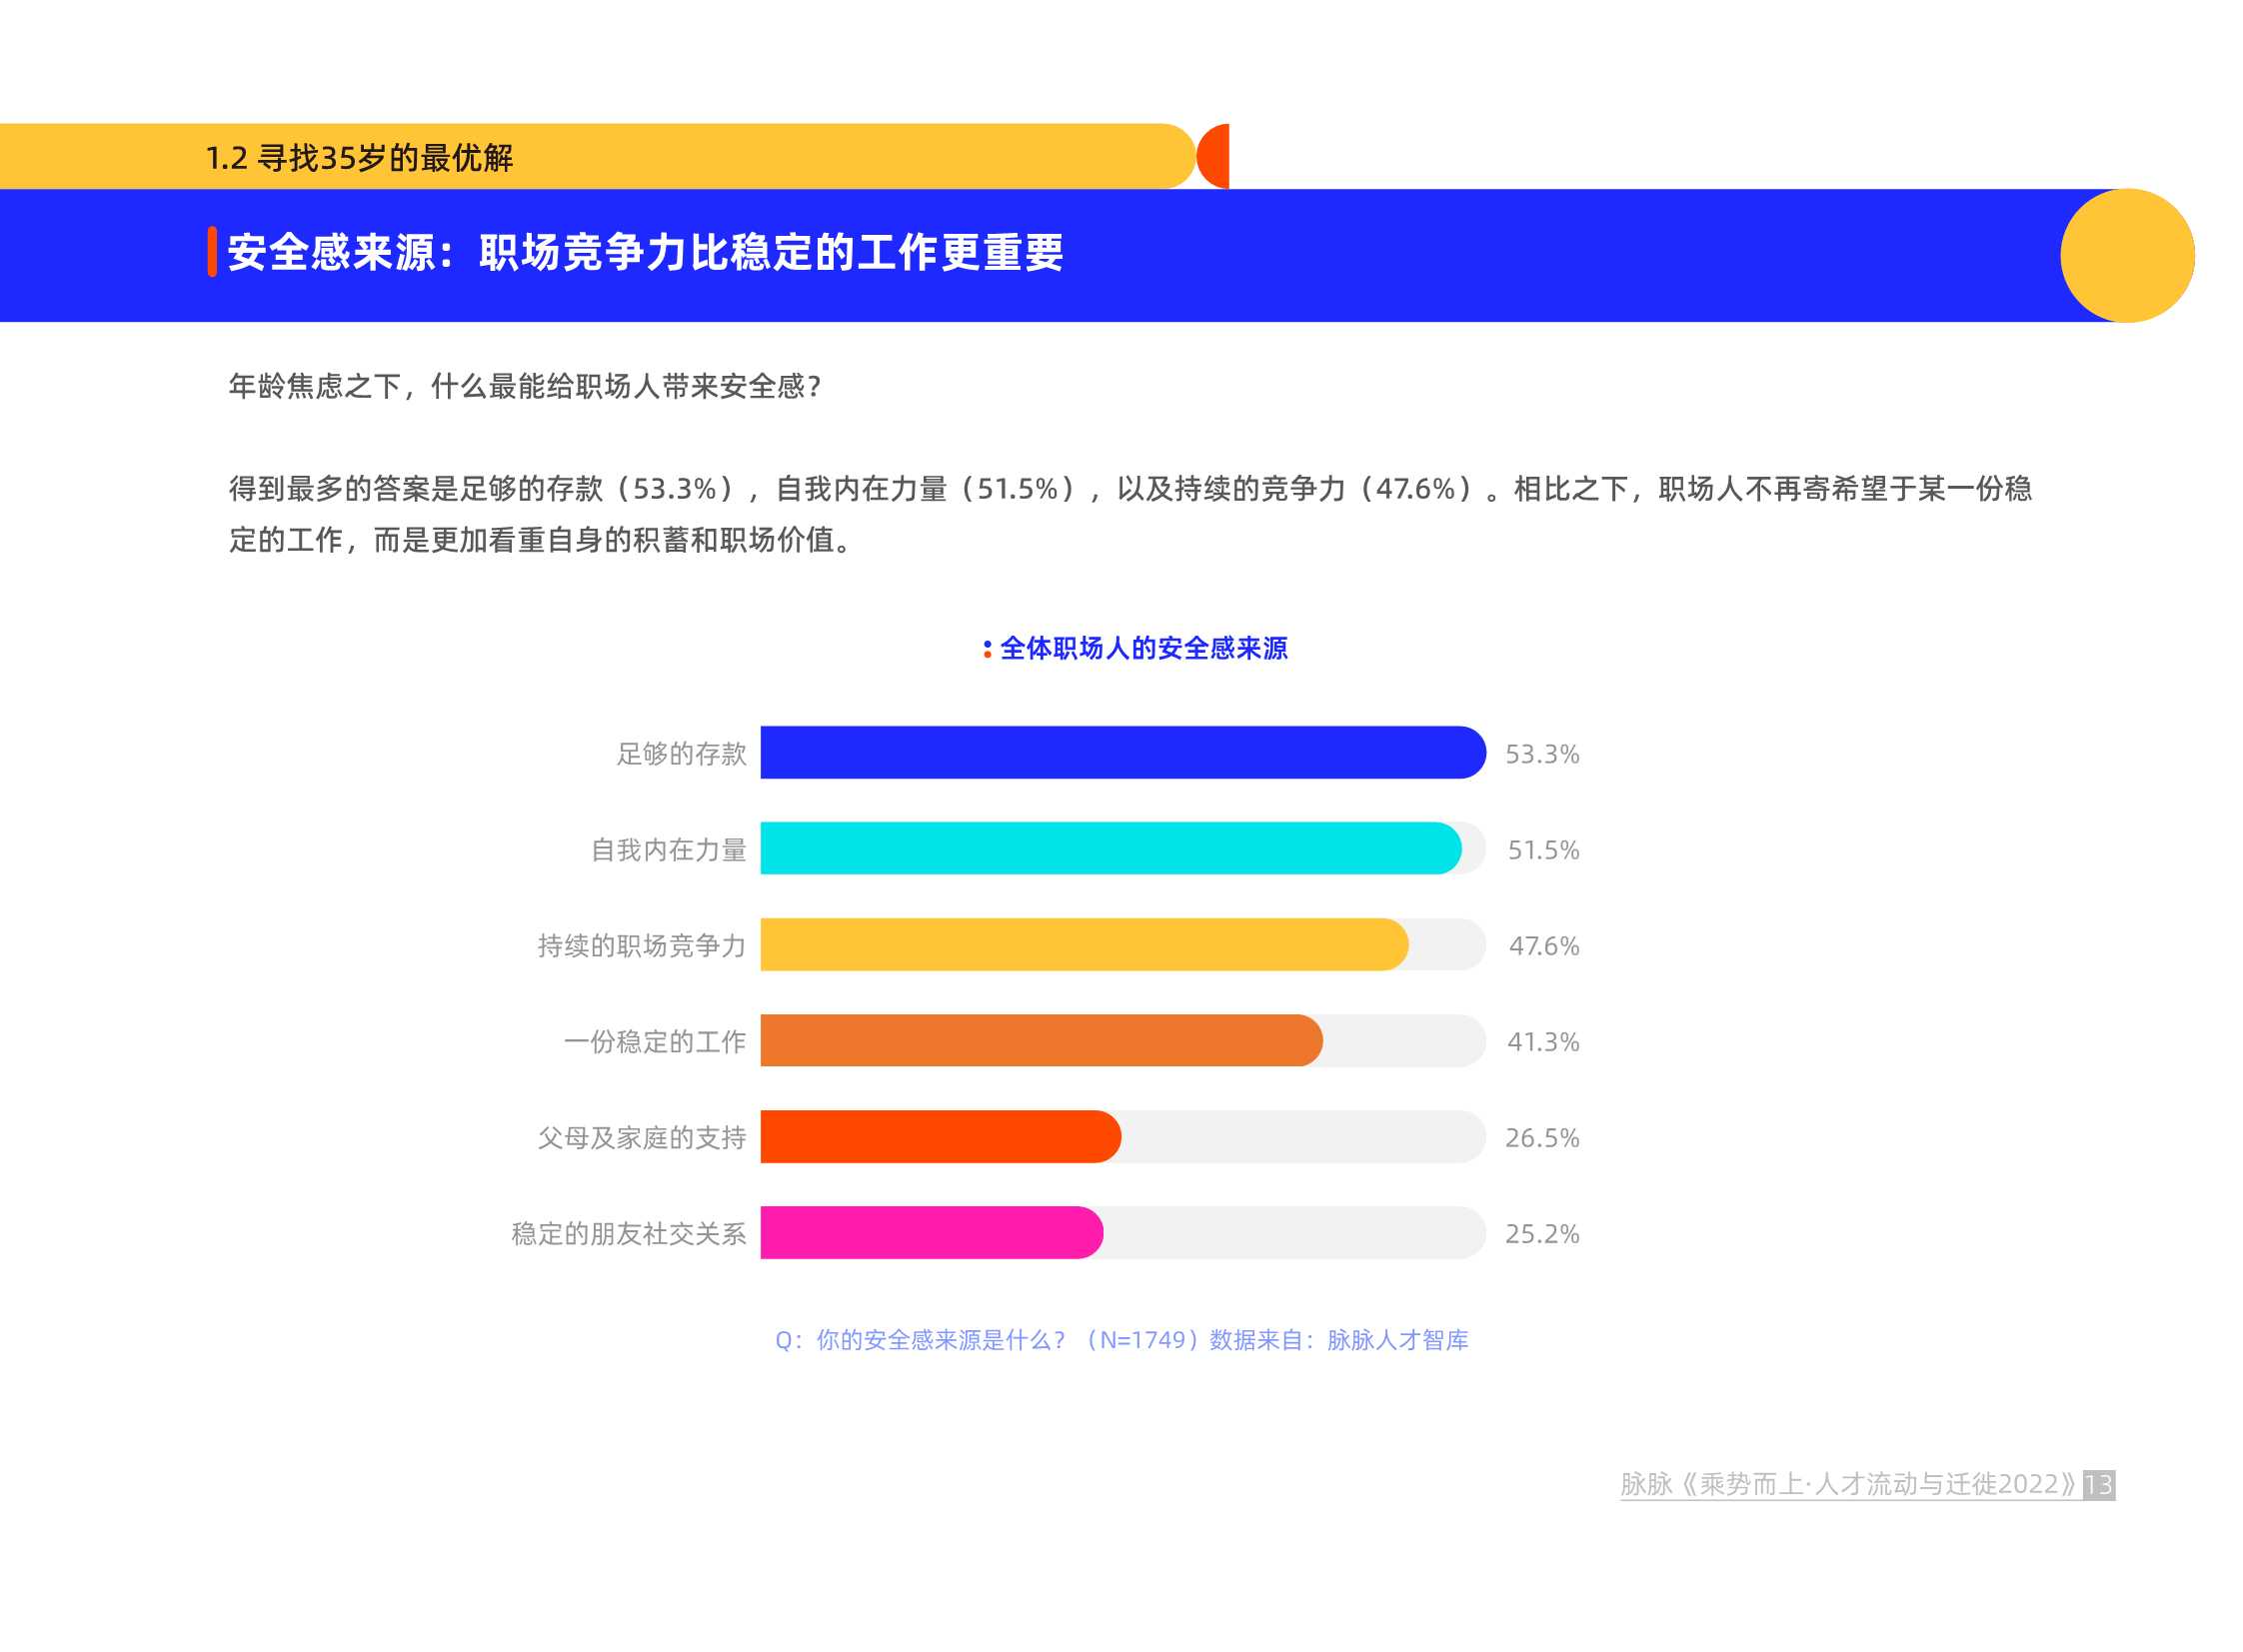Viewport: 2243px width, 1652px height.
Task: Click the red bar for 父母及家庭的支持
Action: pos(940,1136)
